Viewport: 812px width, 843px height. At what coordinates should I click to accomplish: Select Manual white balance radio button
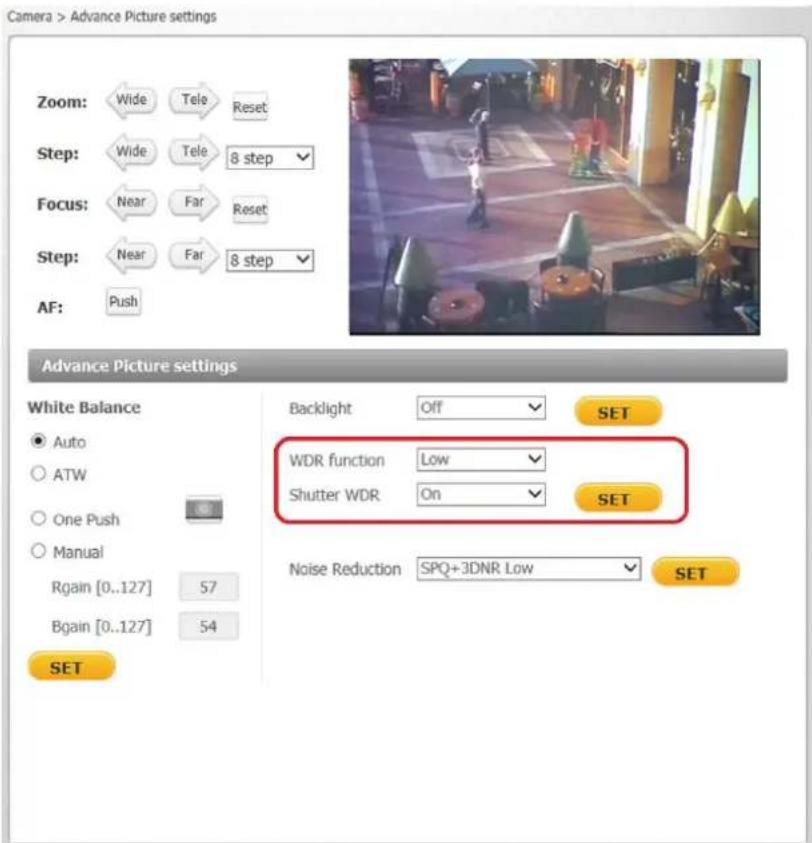point(38,551)
